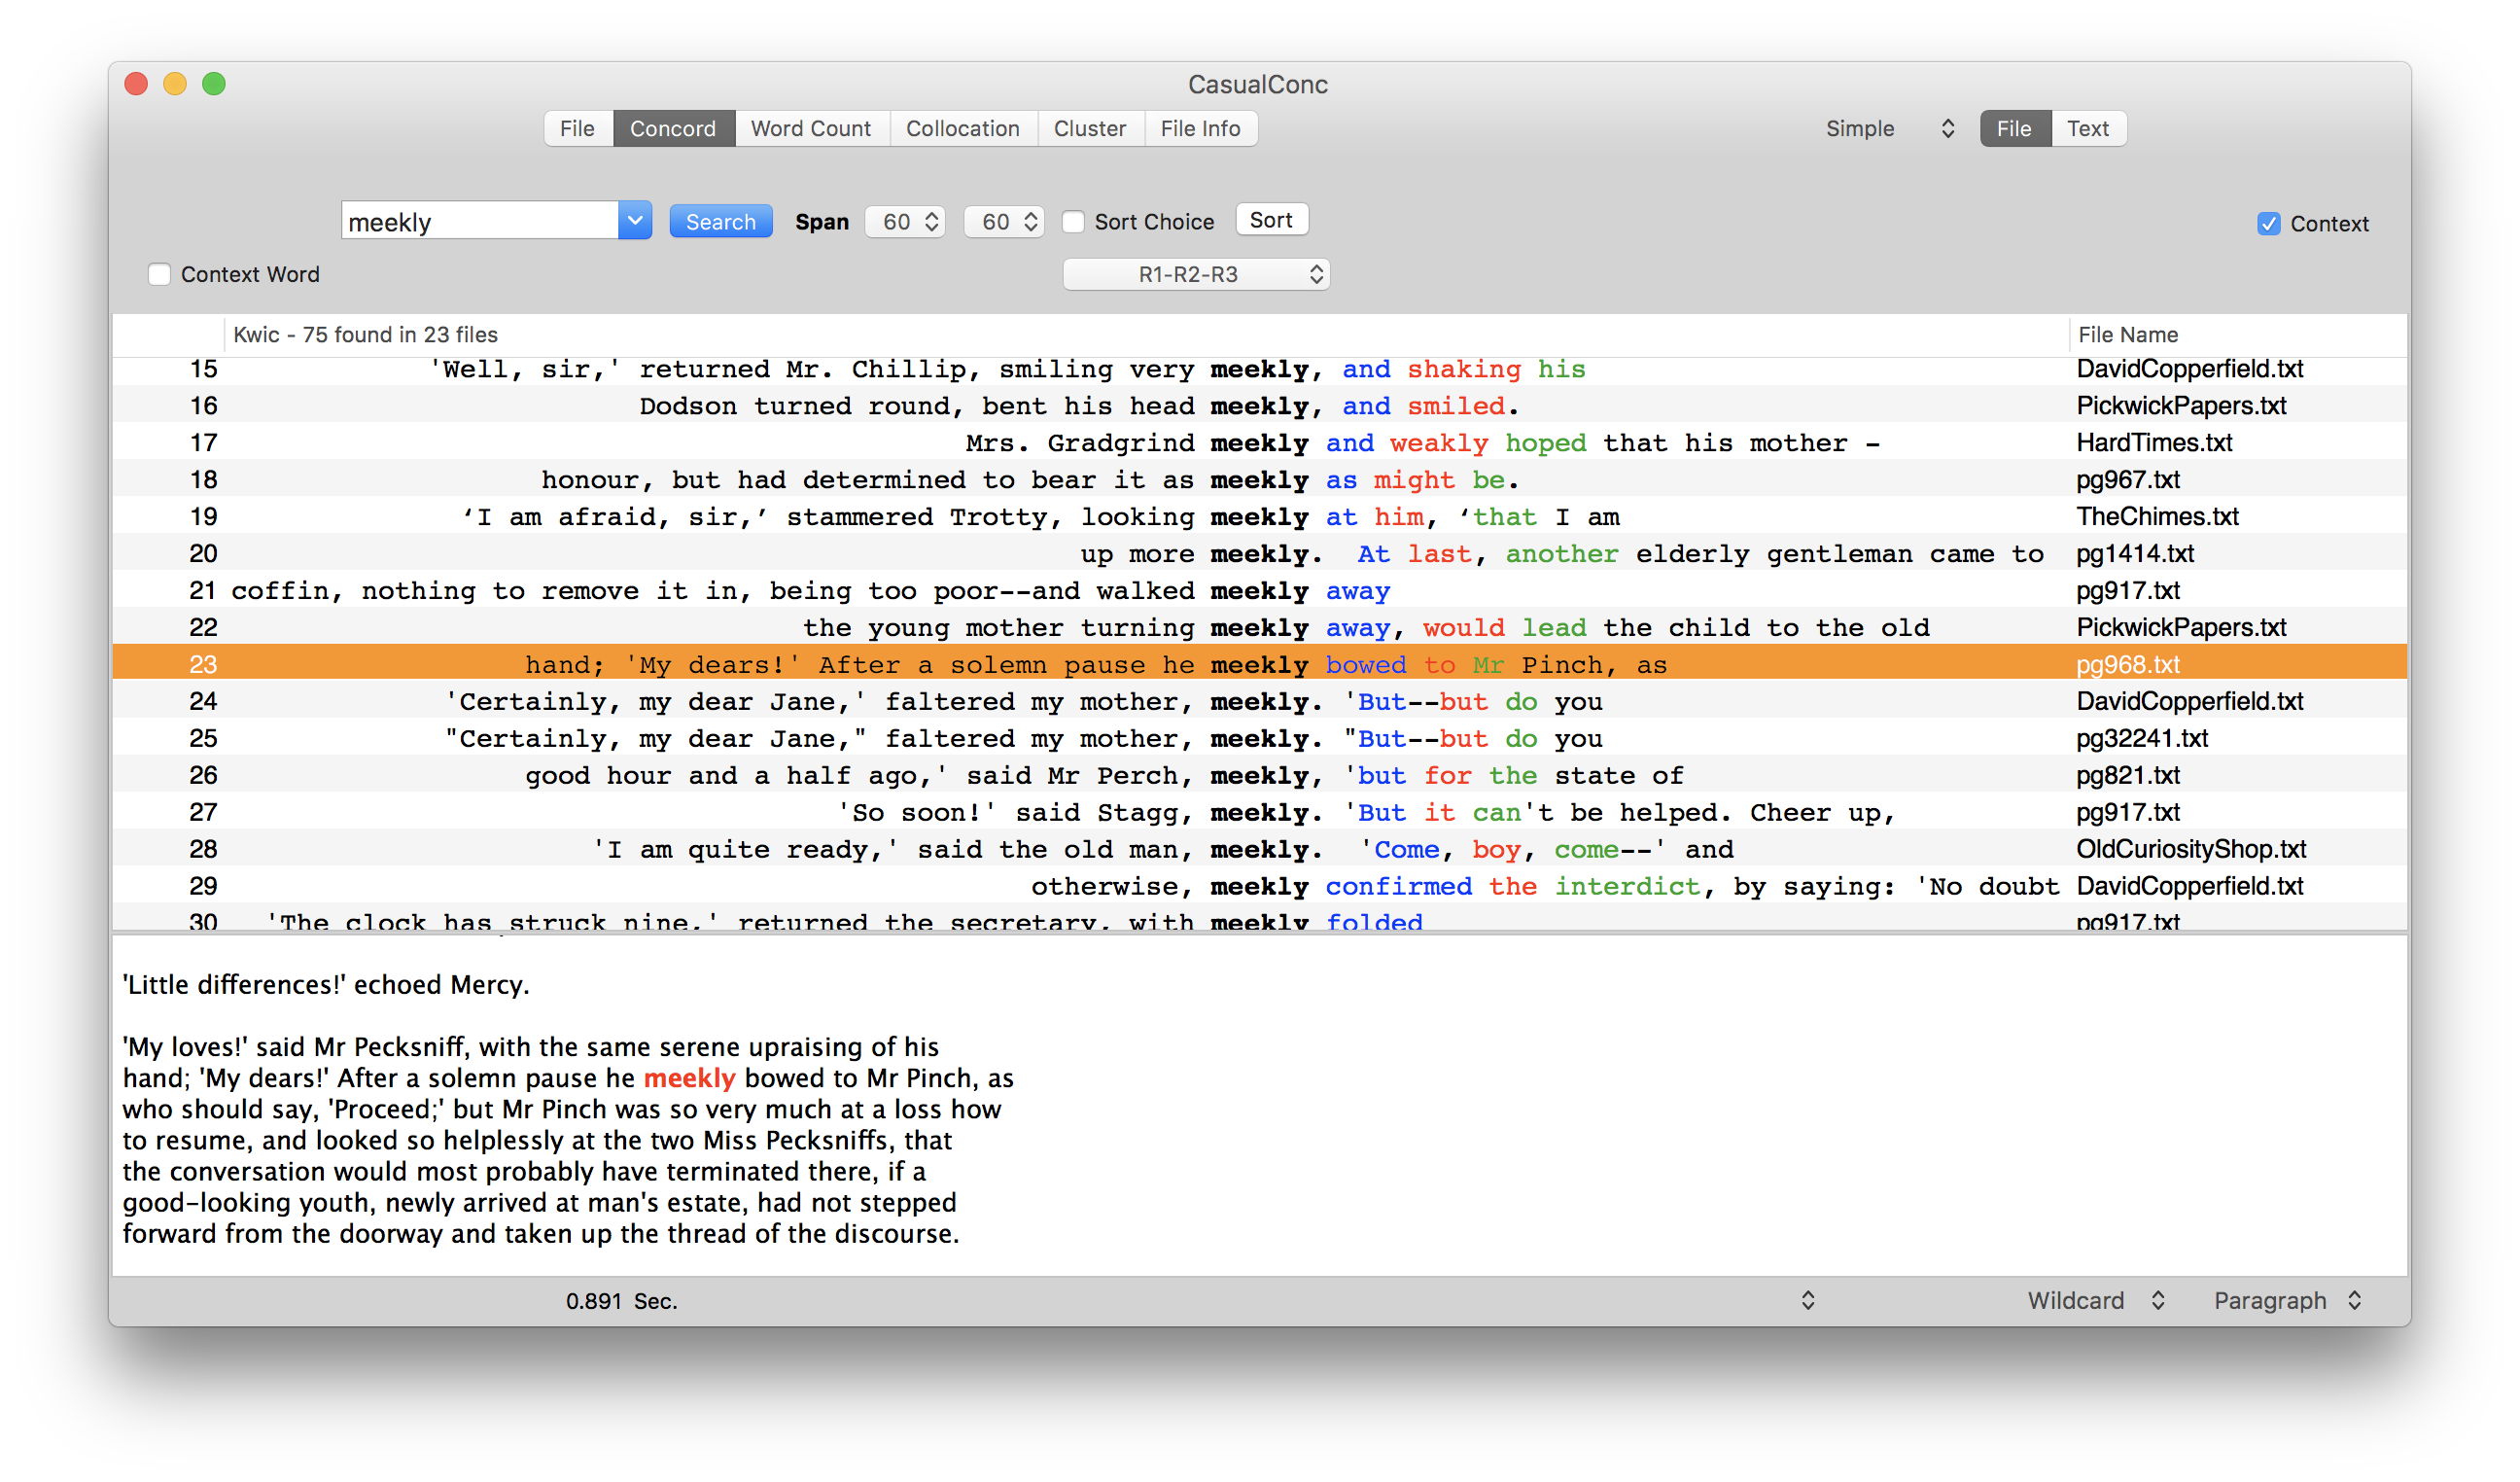Select row 18 from pg967.txt

[x=1260, y=480]
